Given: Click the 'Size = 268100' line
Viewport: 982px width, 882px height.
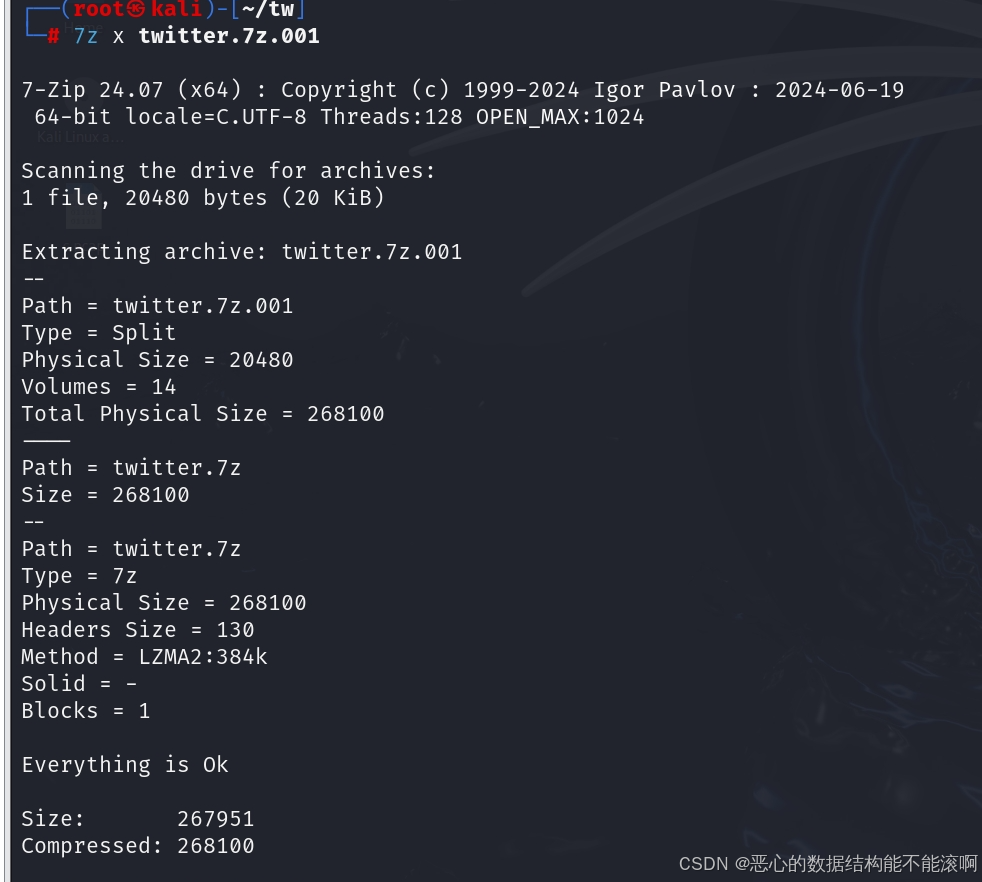Looking at the screenshot, I should [x=105, y=495].
